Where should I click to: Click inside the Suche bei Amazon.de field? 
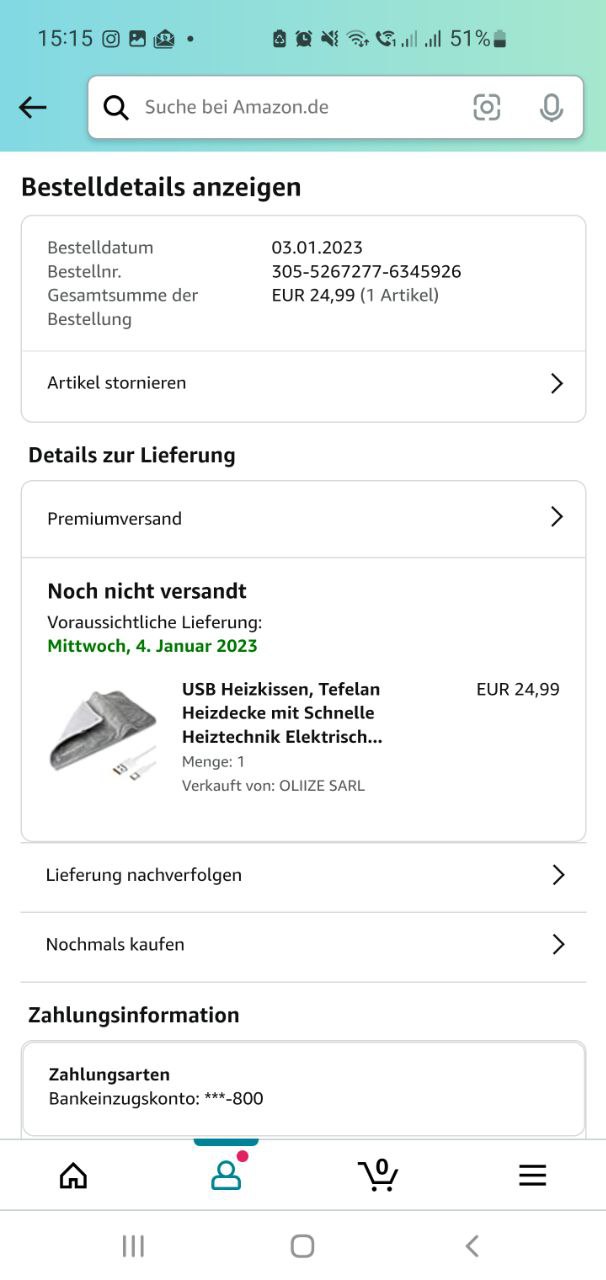300,107
